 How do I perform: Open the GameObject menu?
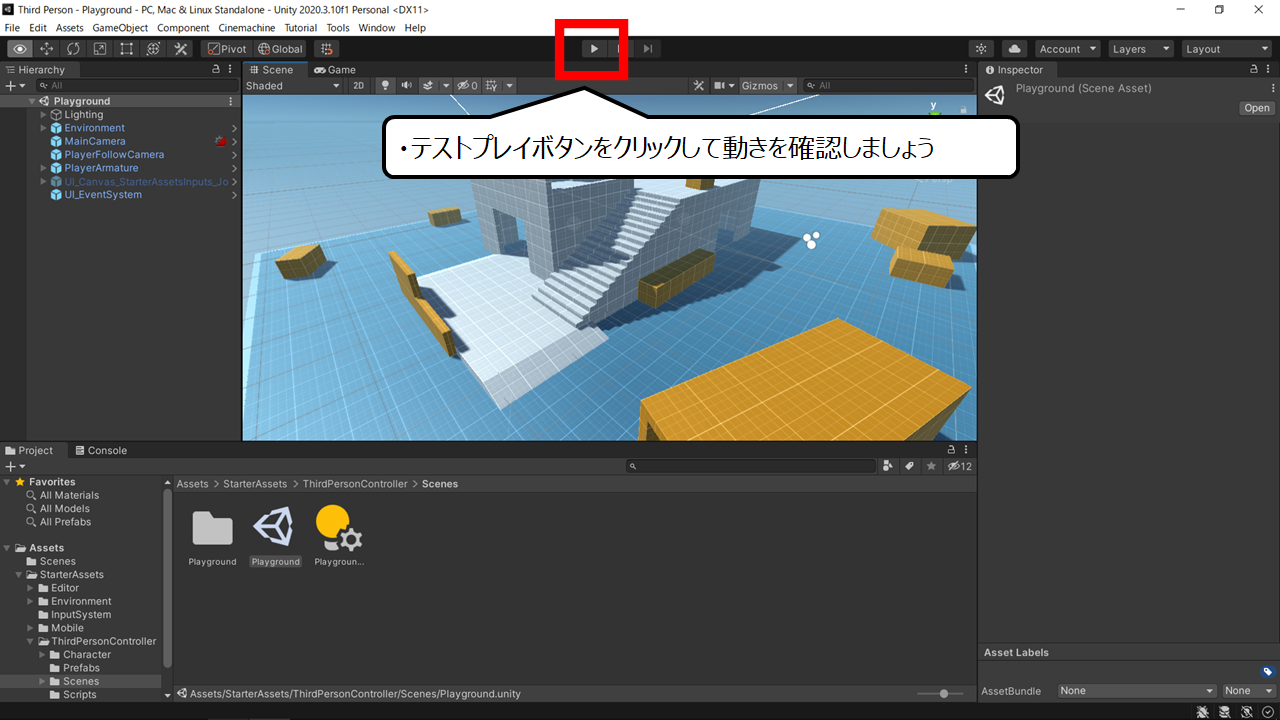[120, 28]
